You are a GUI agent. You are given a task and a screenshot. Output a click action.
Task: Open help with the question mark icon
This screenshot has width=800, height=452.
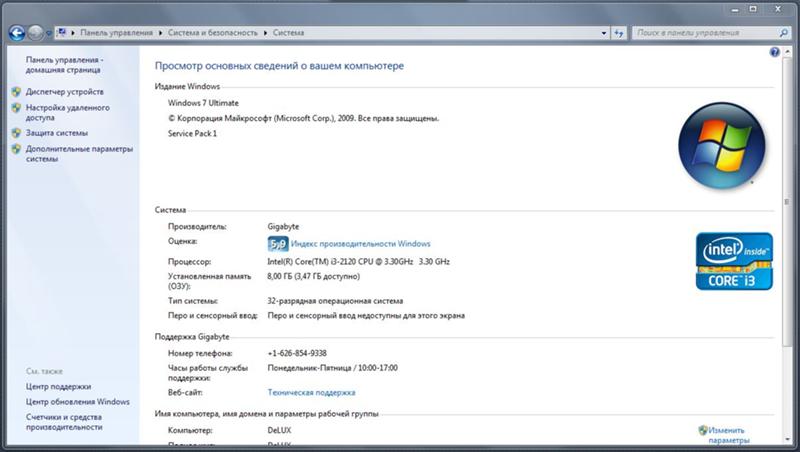[x=774, y=52]
